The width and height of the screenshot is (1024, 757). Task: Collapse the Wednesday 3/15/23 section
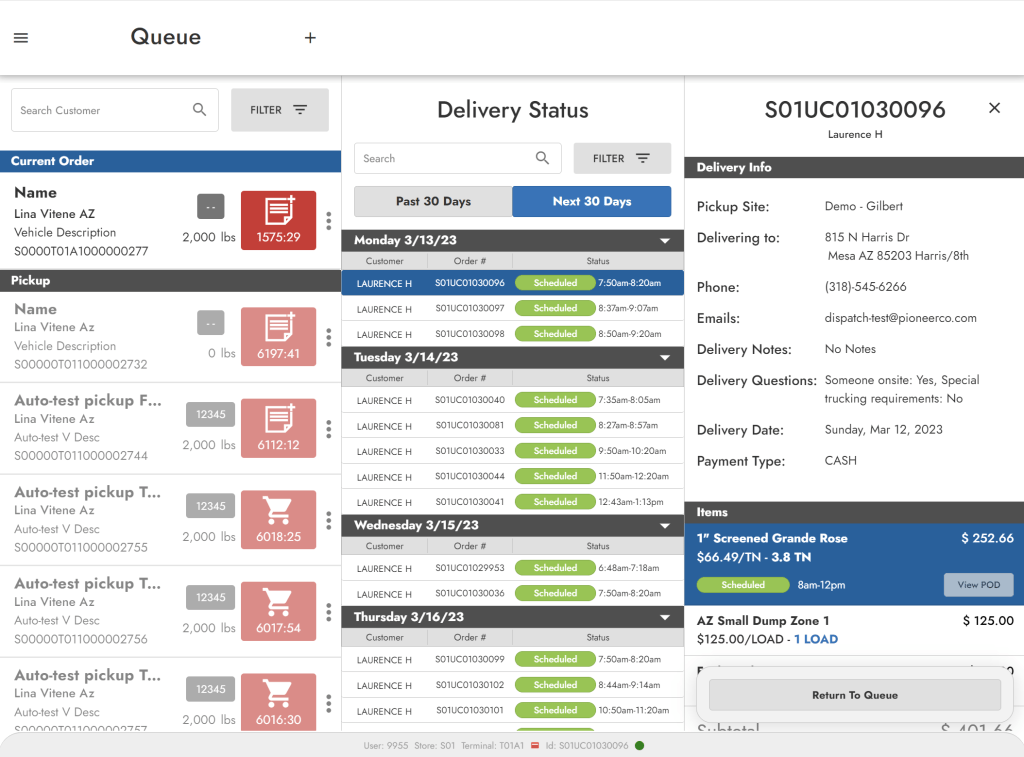tap(664, 525)
